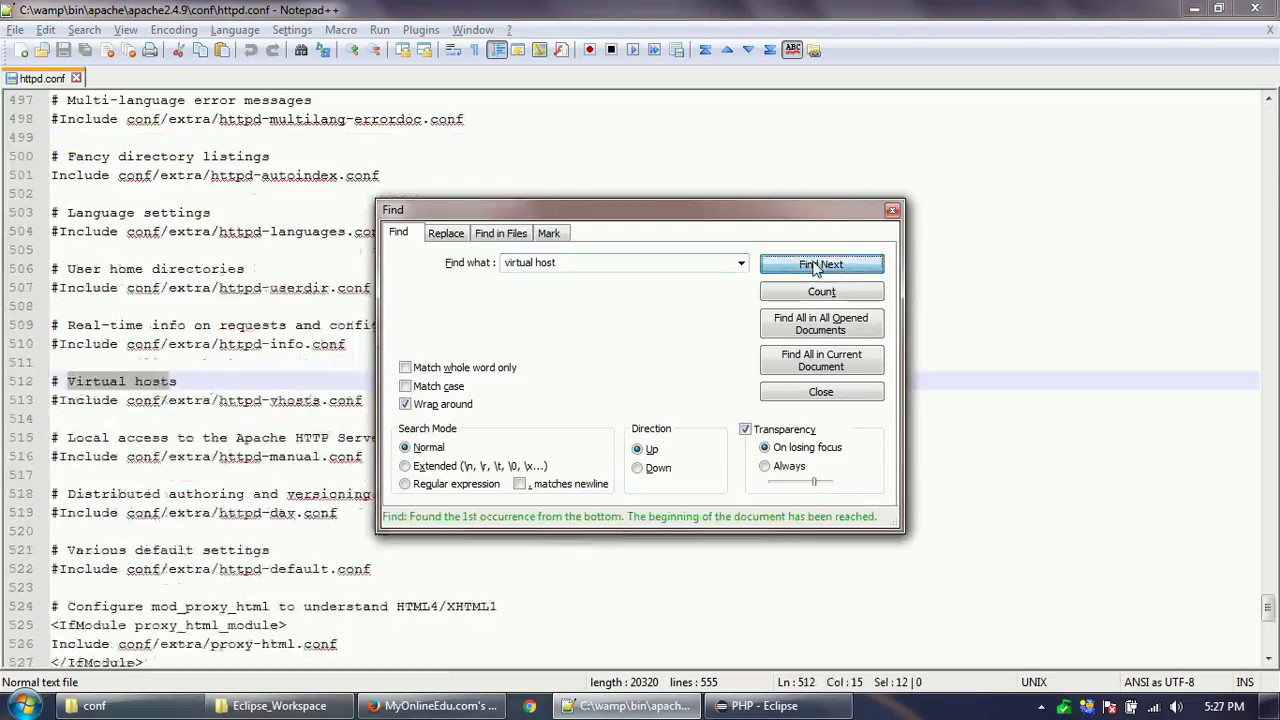1280x720 pixels.
Task: Expand the Find what history dropdown
Action: click(741, 263)
